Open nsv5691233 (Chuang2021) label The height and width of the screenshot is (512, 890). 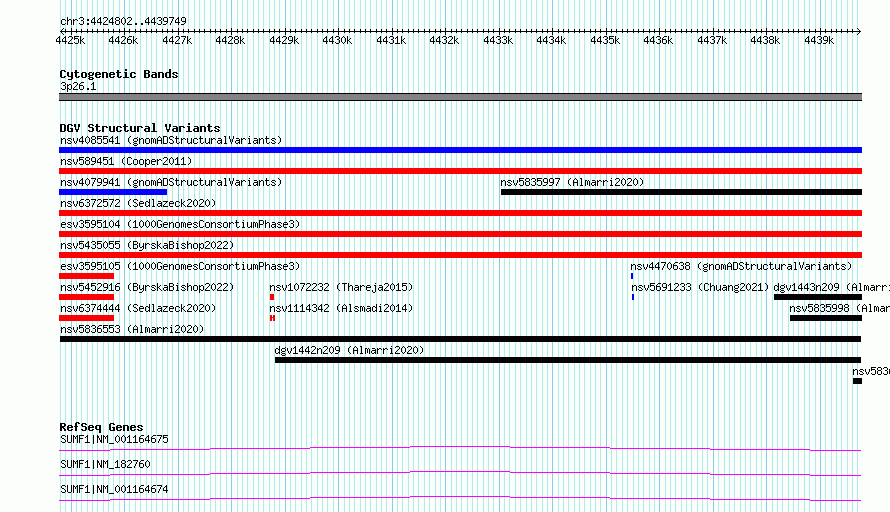click(700, 287)
